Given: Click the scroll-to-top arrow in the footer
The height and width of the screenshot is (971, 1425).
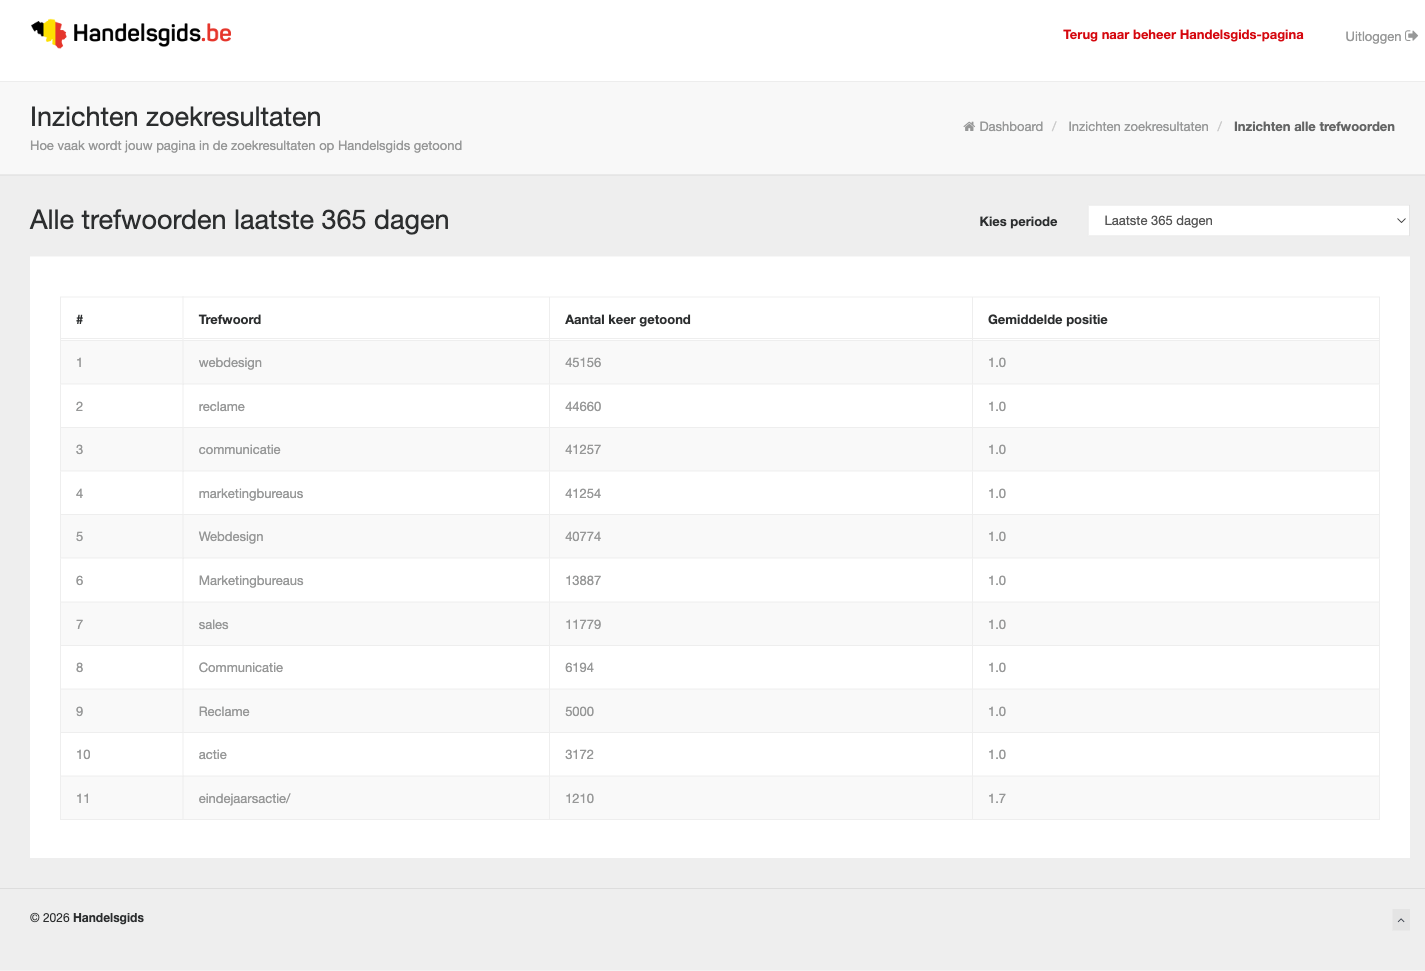Looking at the screenshot, I should [1401, 920].
